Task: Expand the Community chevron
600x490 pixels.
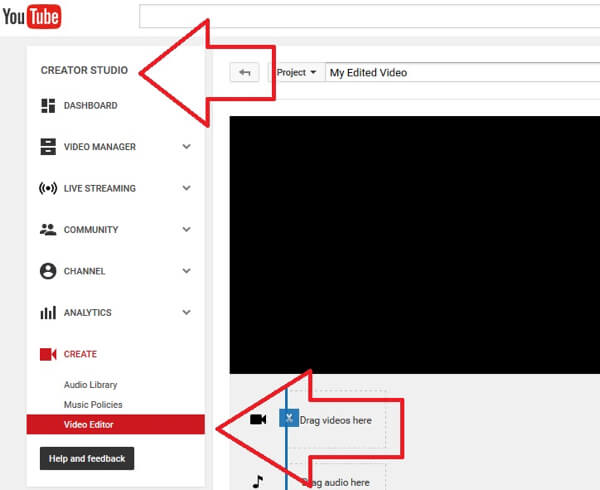Action: [186, 229]
